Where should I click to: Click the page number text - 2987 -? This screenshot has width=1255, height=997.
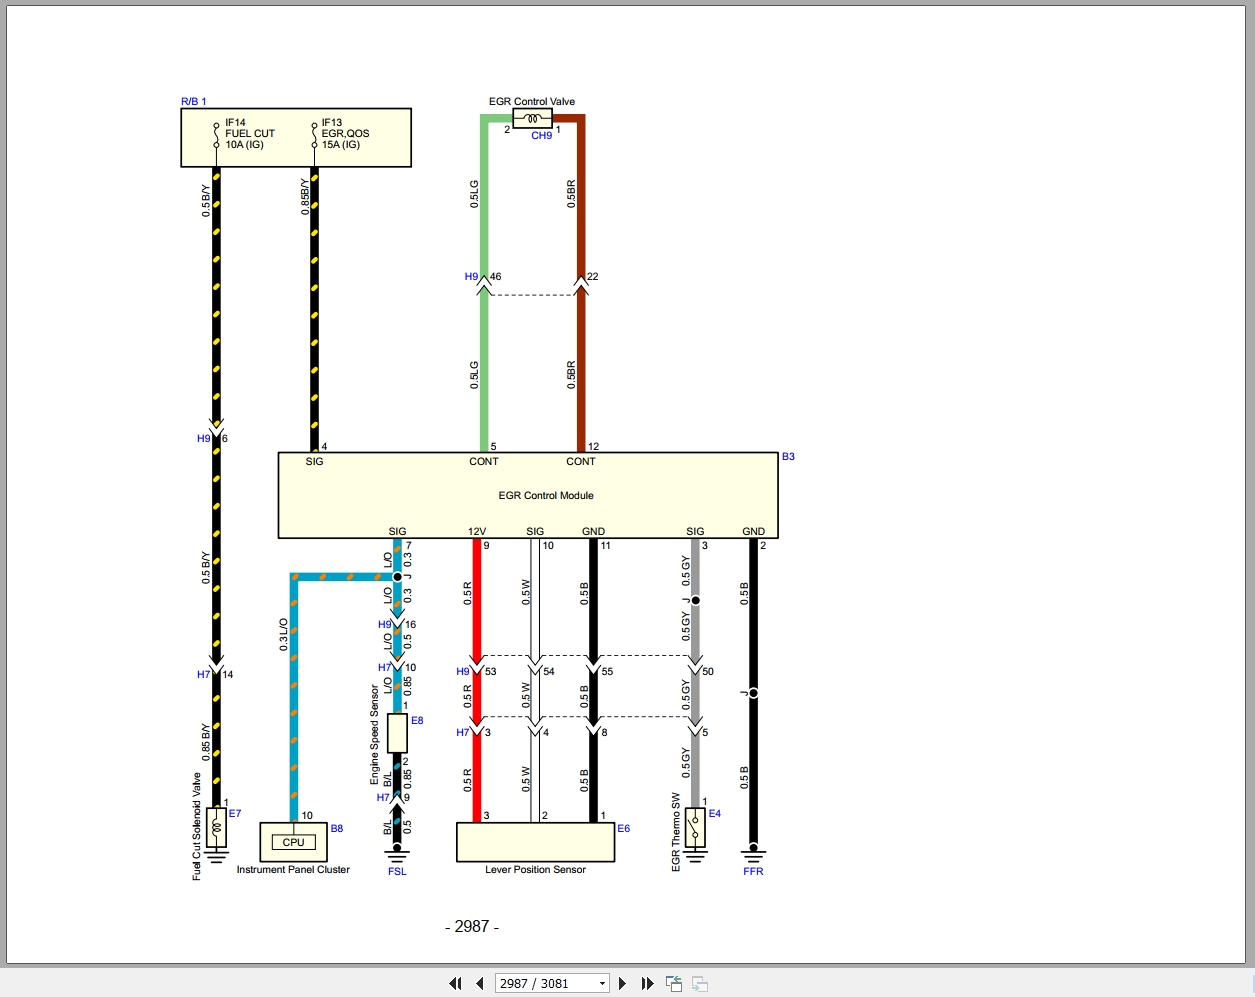[472, 926]
